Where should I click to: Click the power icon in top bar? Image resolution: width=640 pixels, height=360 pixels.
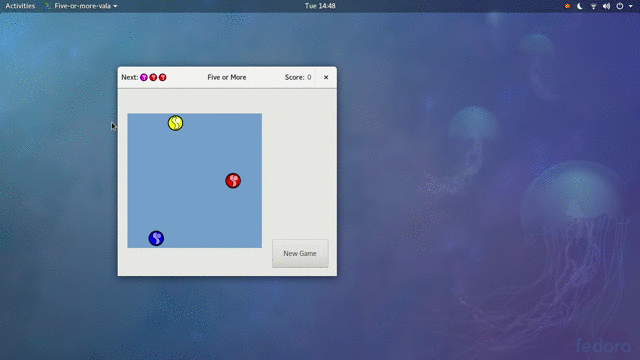620,6
